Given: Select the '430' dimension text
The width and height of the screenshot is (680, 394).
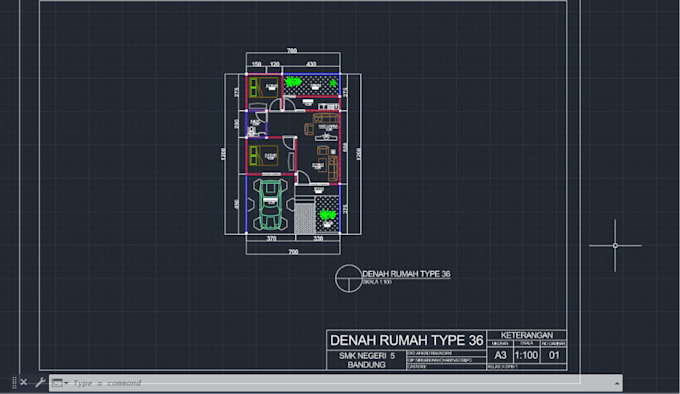Looking at the screenshot, I should [311, 64].
